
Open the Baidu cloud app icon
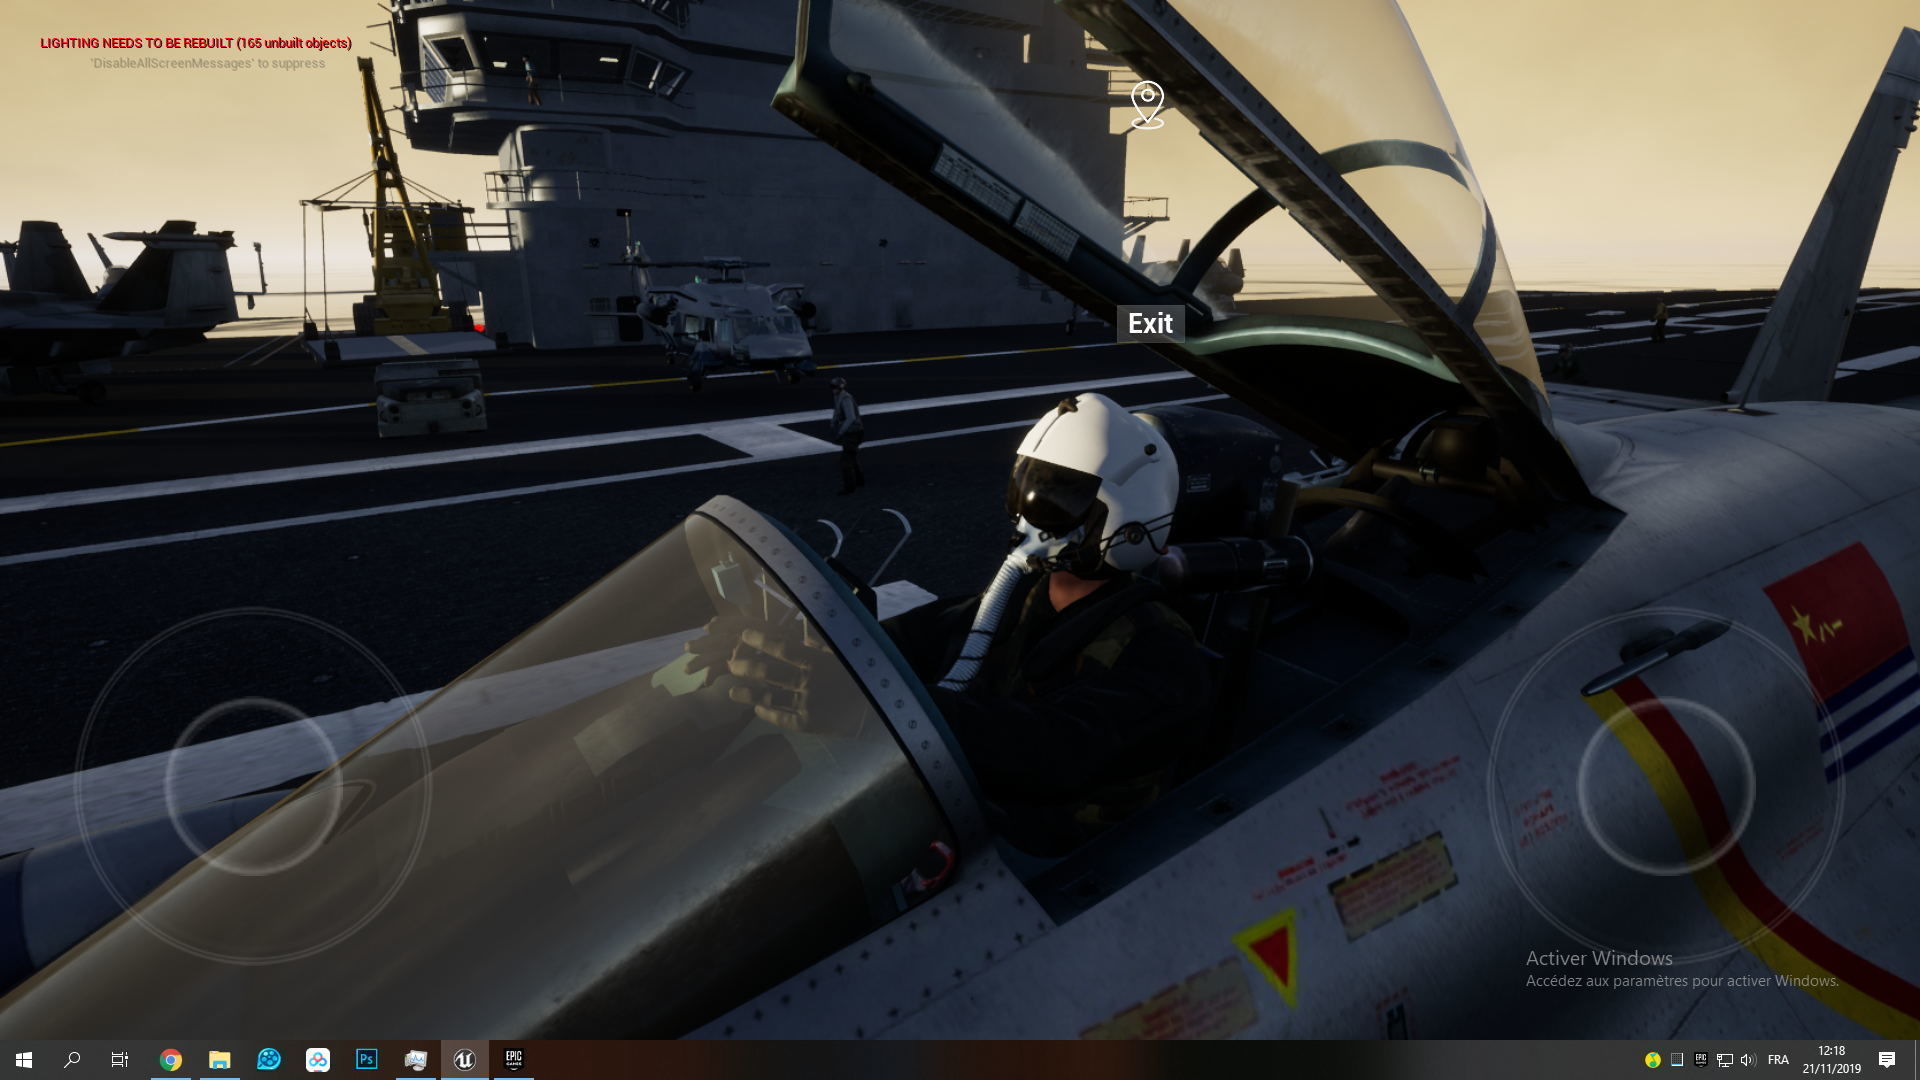[x=318, y=1059]
